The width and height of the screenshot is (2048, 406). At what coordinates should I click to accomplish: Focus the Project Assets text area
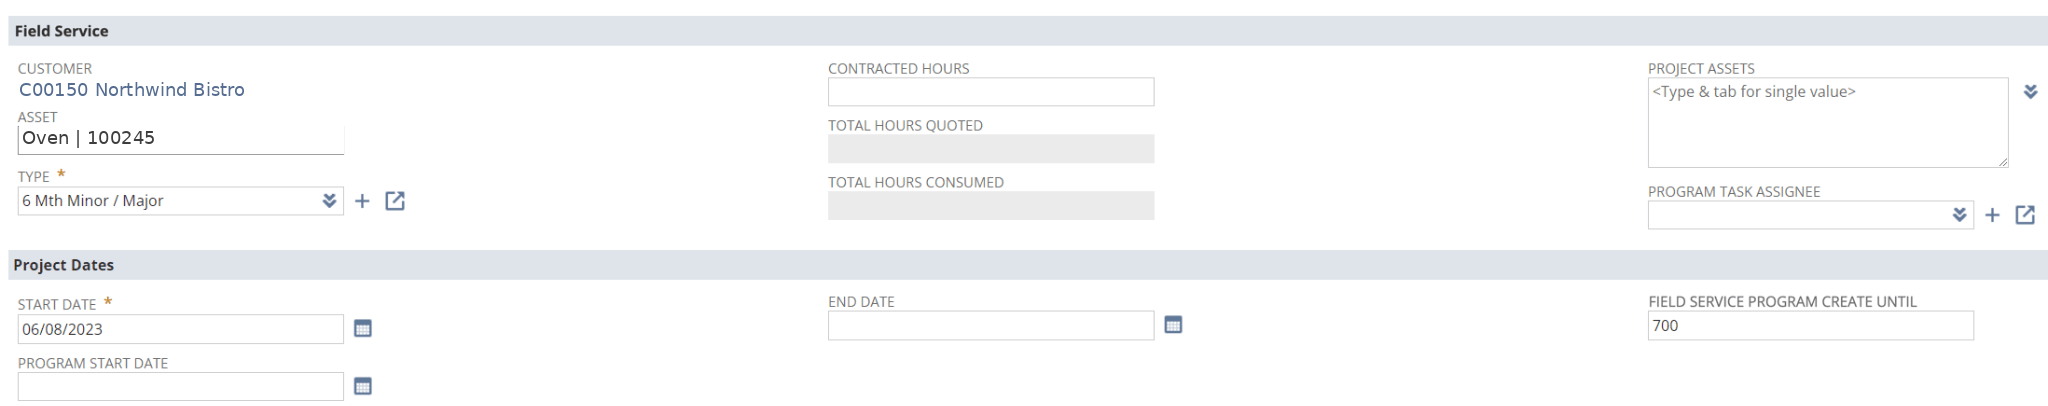tap(1827, 123)
